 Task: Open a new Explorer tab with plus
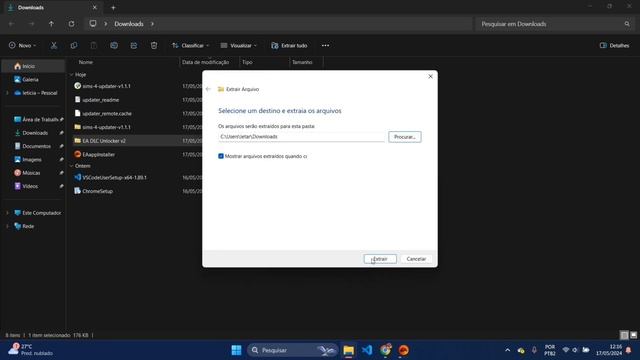[x=113, y=7]
